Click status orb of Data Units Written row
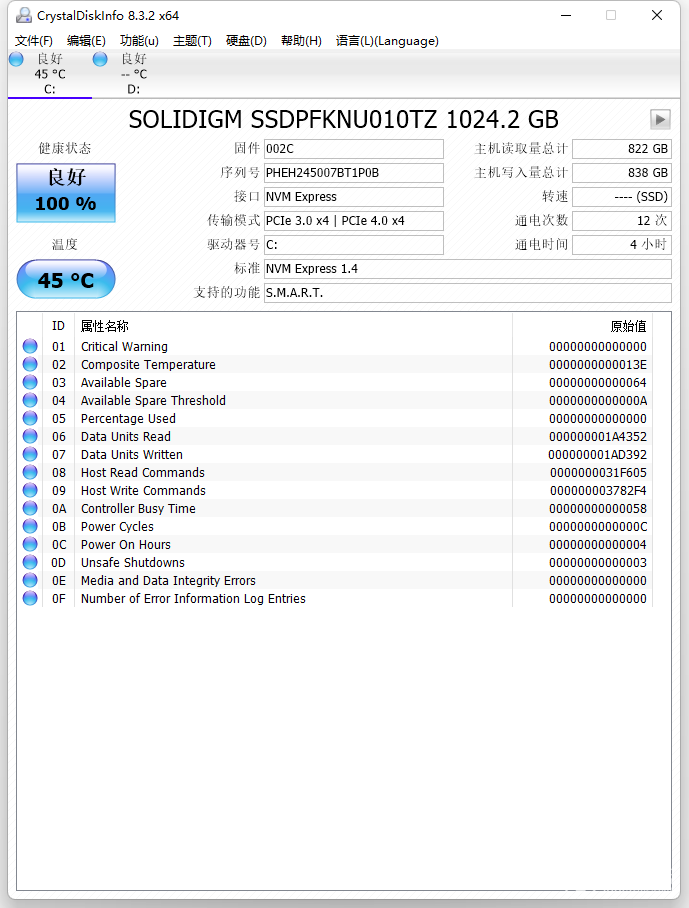The image size is (689, 908). (x=30, y=454)
